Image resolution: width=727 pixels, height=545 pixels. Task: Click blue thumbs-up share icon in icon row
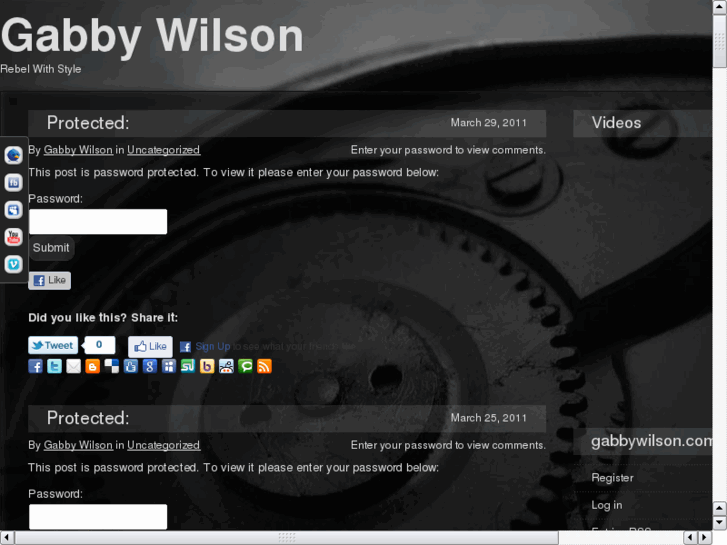click(x=130, y=366)
